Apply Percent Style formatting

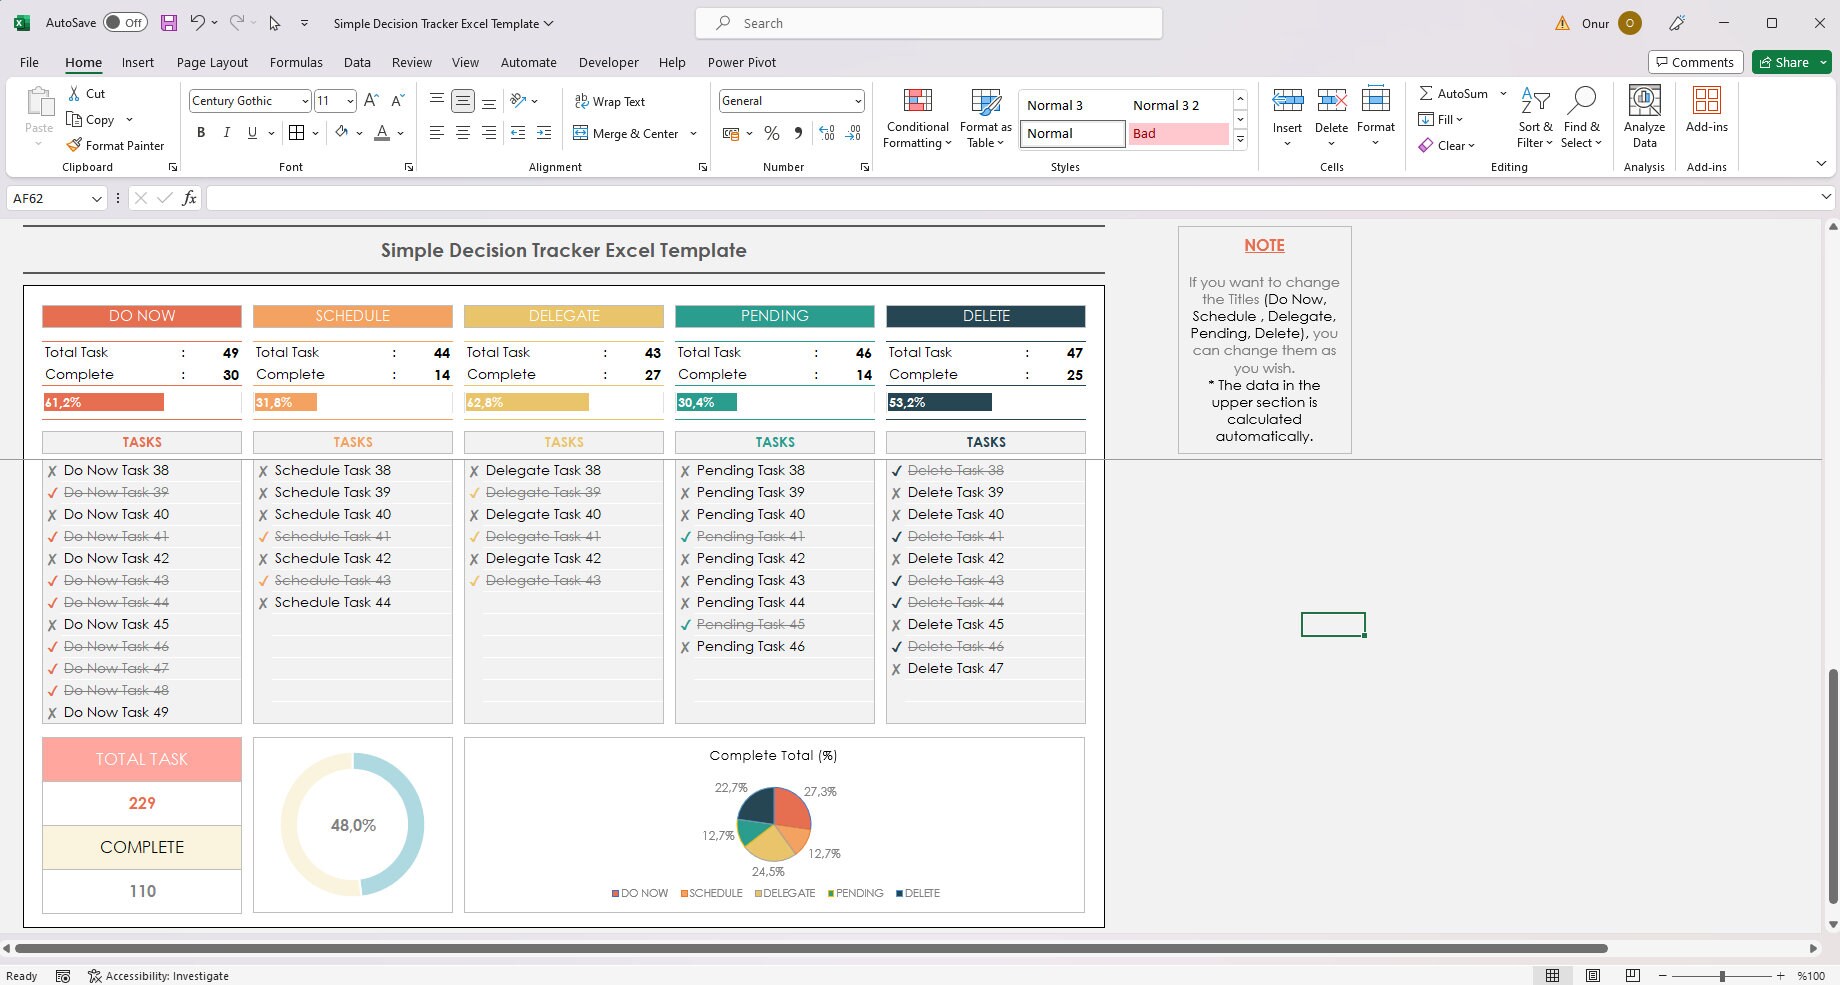click(x=771, y=133)
